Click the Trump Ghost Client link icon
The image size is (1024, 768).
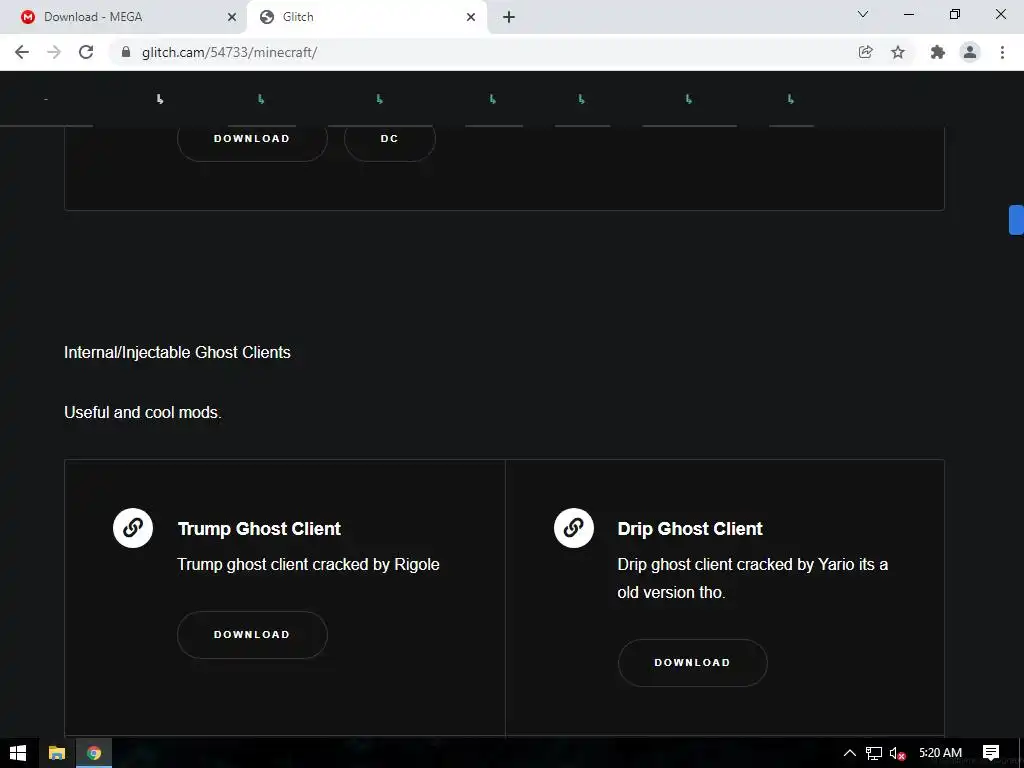pyautogui.click(x=133, y=528)
